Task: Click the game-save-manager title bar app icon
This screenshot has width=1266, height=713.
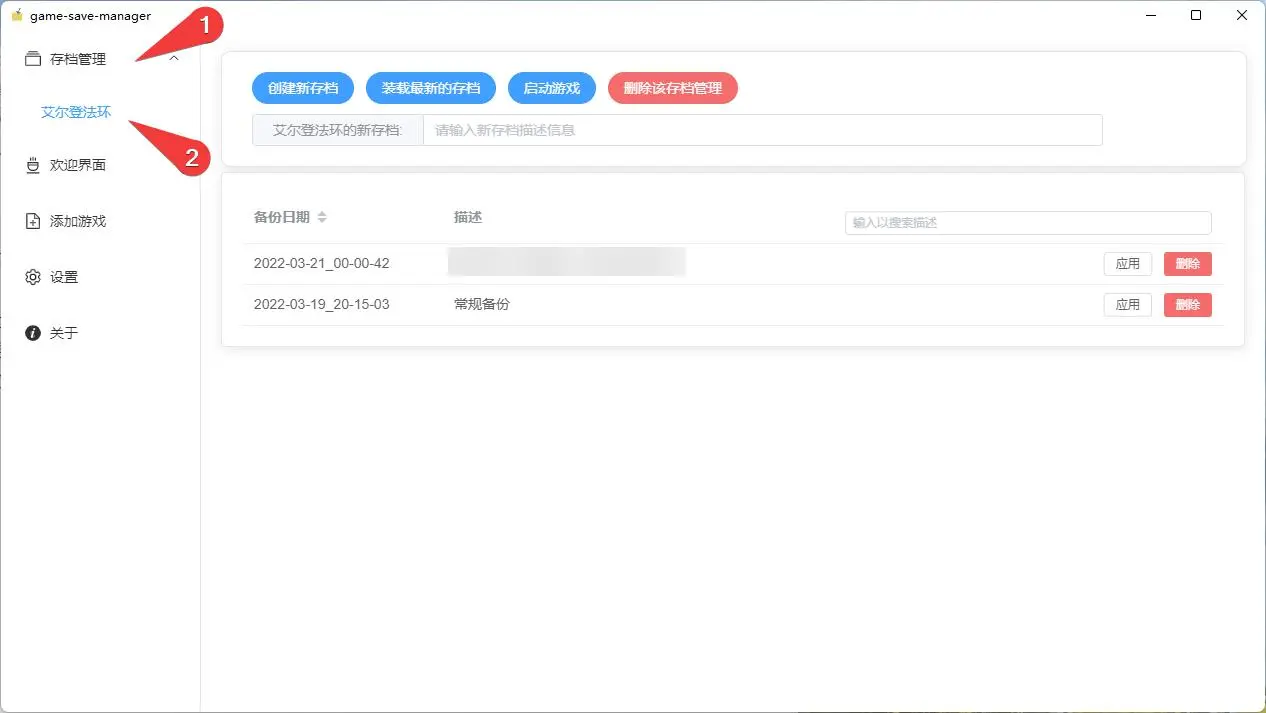Action: (16, 15)
